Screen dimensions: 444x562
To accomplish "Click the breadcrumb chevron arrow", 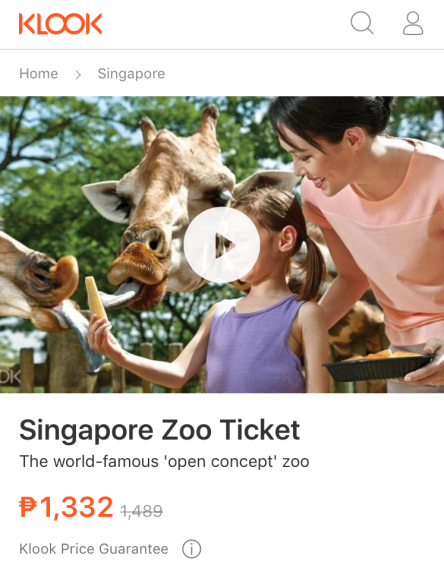I will (x=78, y=74).
